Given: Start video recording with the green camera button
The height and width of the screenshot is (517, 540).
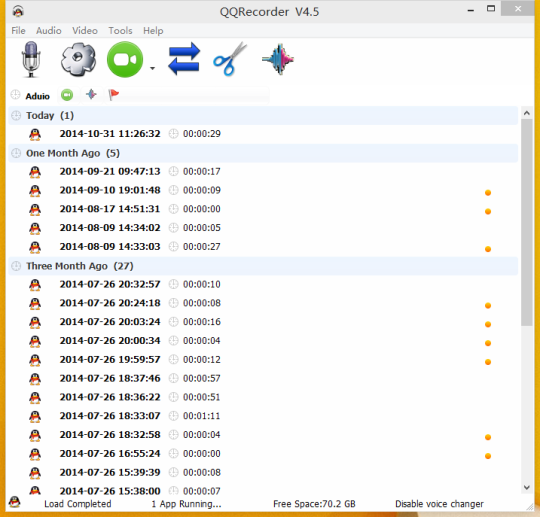Looking at the screenshot, I should click(x=125, y=60).
